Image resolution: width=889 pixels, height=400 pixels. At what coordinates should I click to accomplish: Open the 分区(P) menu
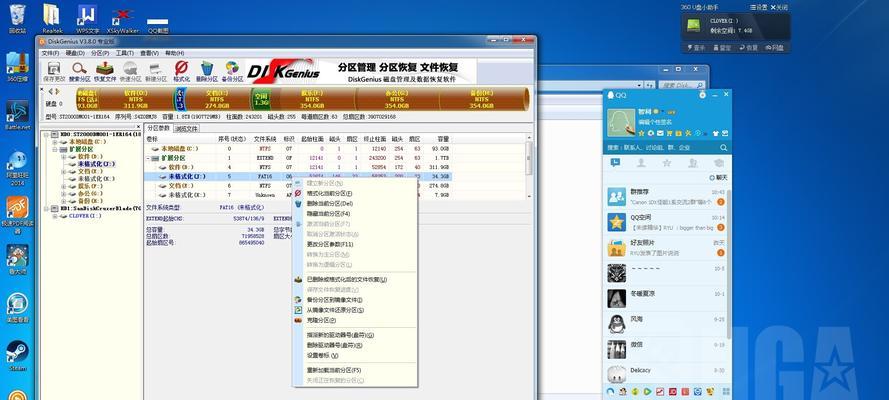click(x=100, y=53)
